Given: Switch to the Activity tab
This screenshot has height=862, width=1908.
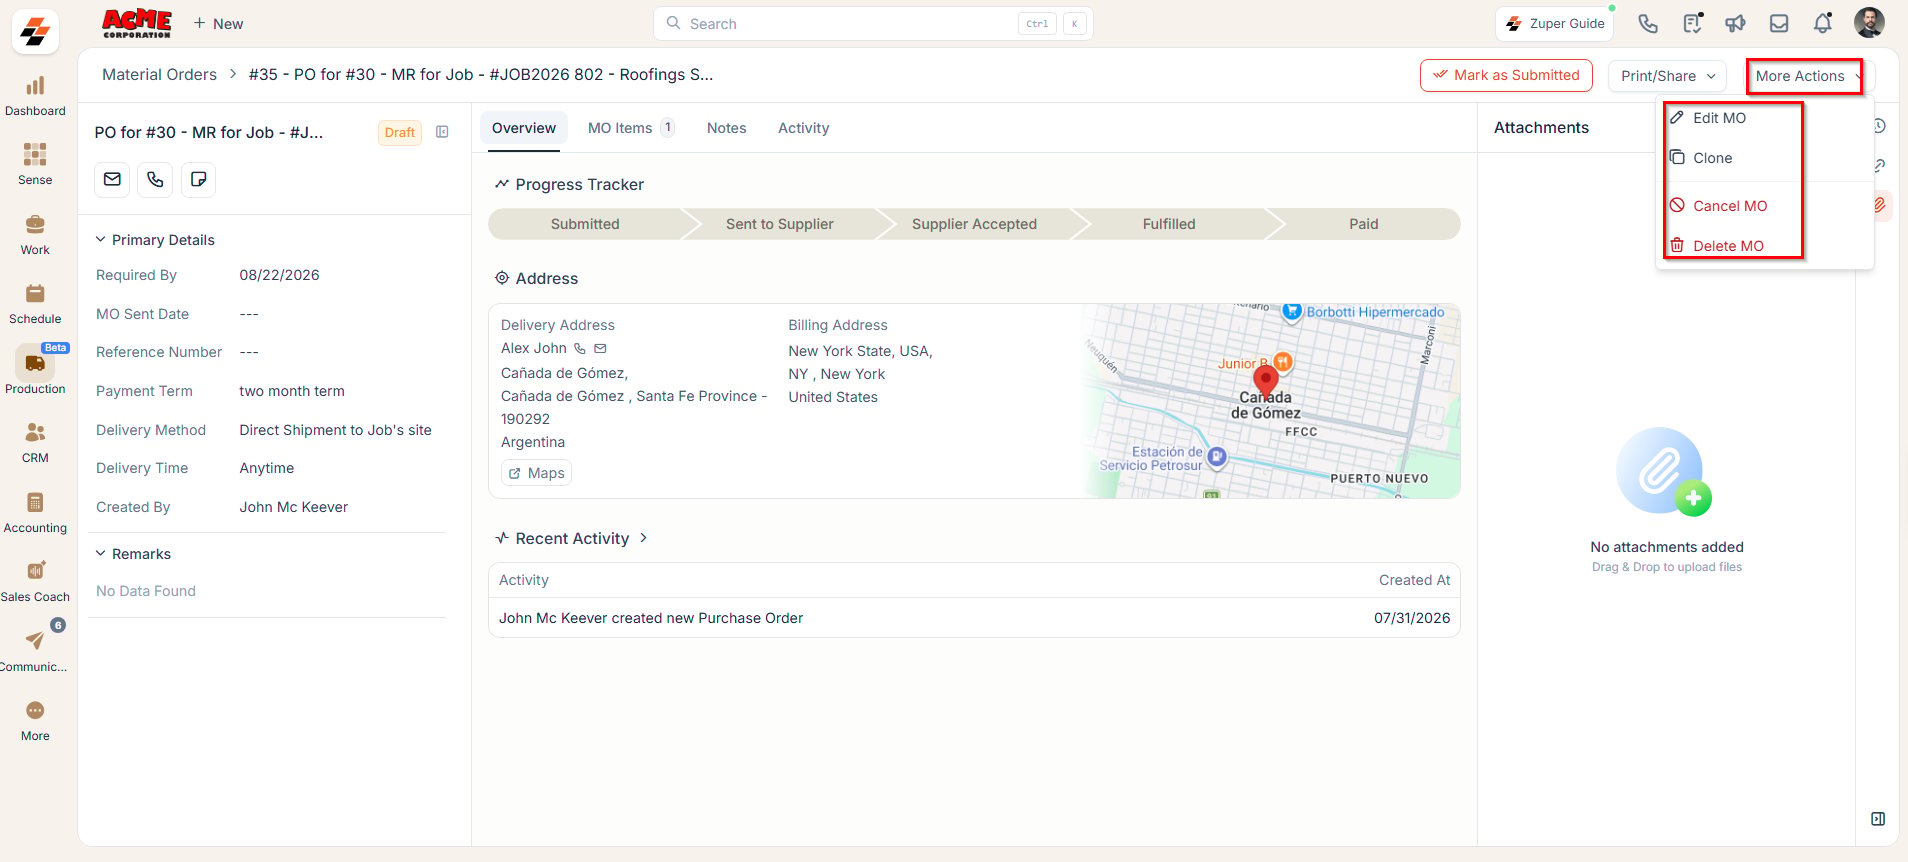Looking at the screenshot, I should point(804,128).
